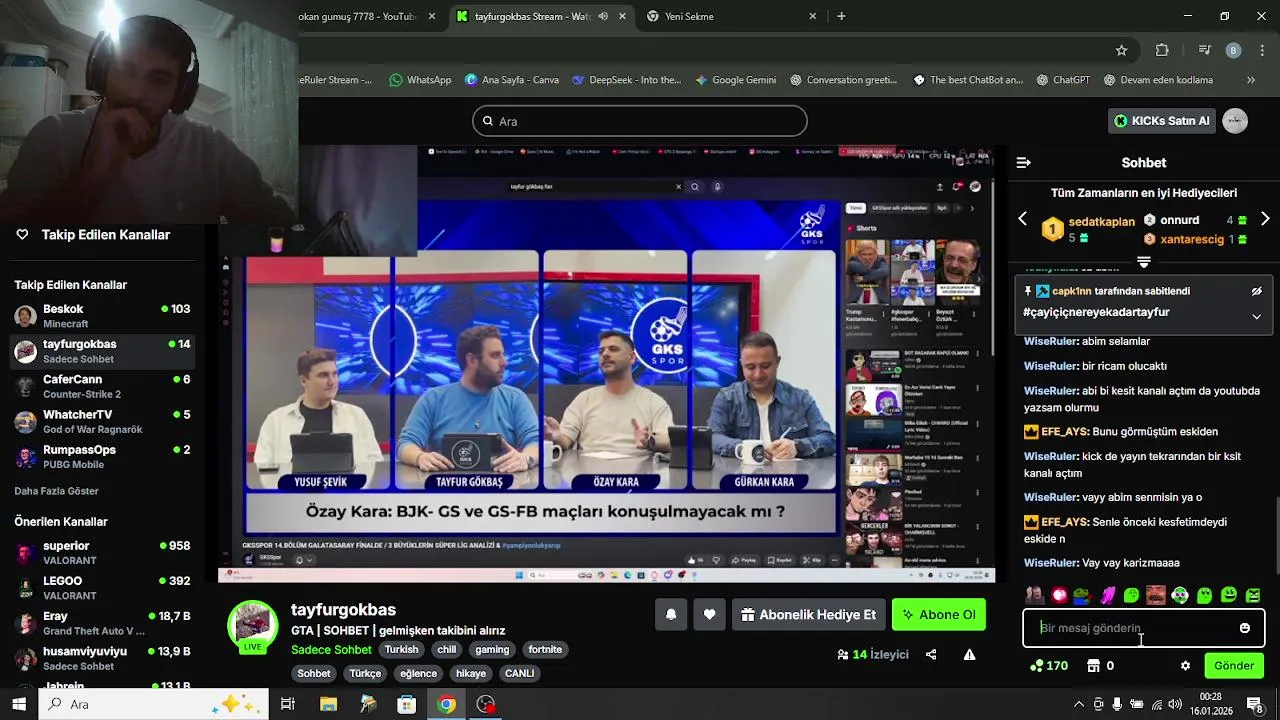Select the eğlence tag
Image resolution: width=1280 pixels, height=720 pixels.
point(419,674)
